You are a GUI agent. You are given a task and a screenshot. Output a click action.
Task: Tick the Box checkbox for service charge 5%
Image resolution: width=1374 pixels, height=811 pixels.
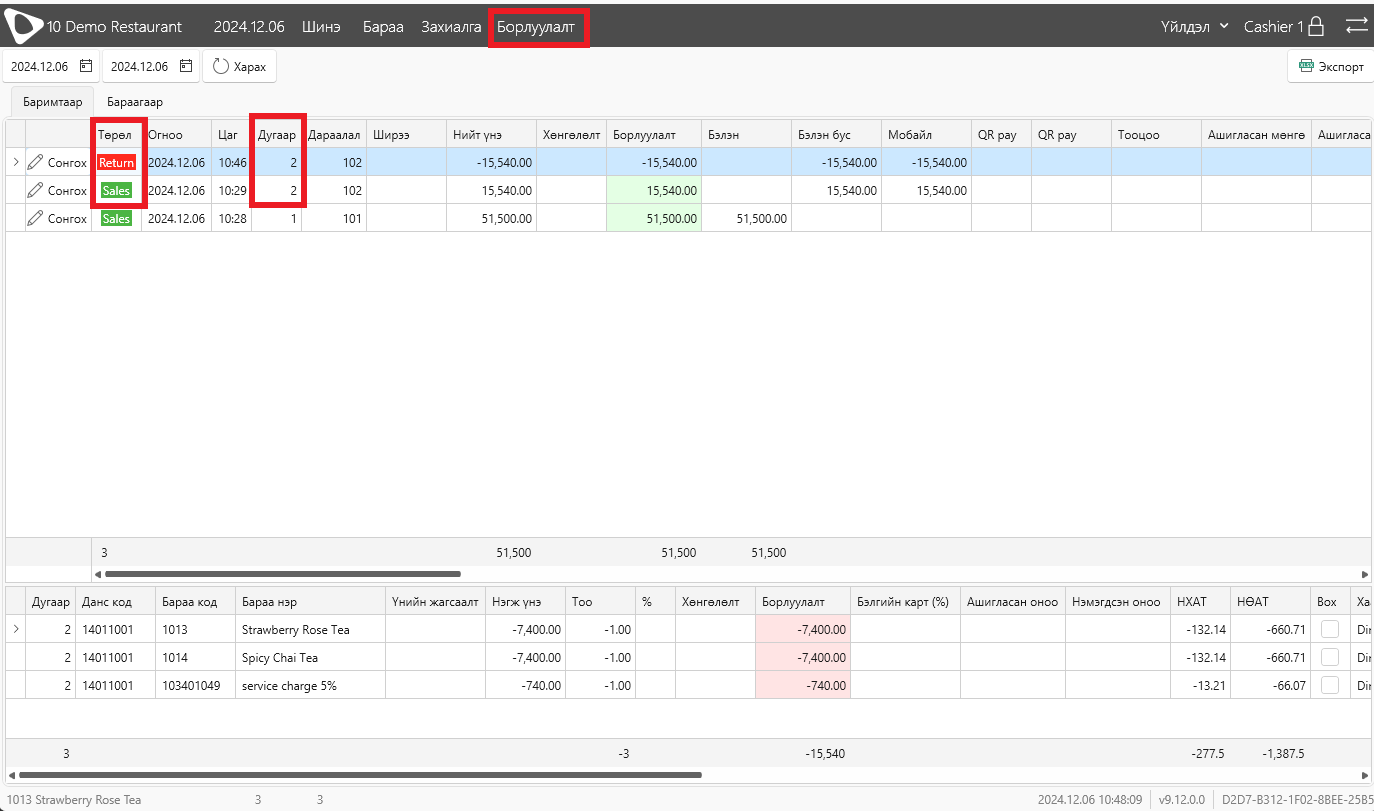[1330, 685]
